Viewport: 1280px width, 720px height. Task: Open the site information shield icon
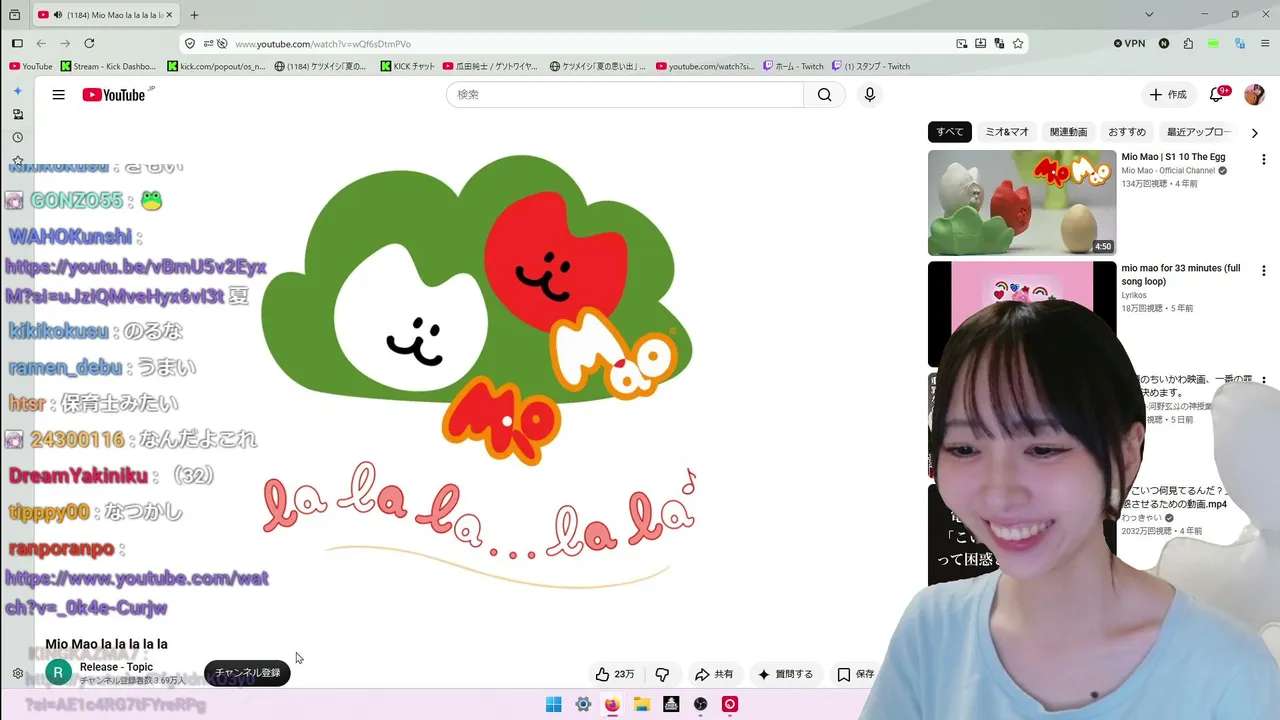click(x=190, y=44)
